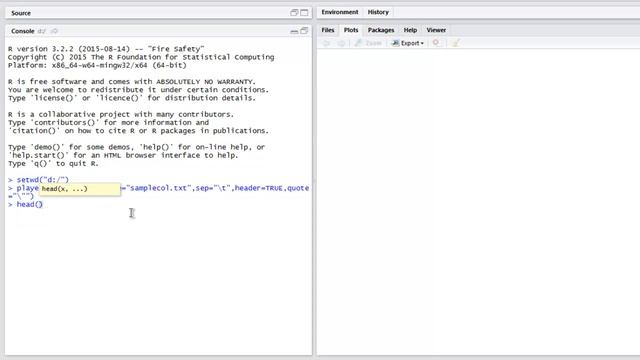640x360 pixels.
Task: Remove the current plot
Action: 436,42
